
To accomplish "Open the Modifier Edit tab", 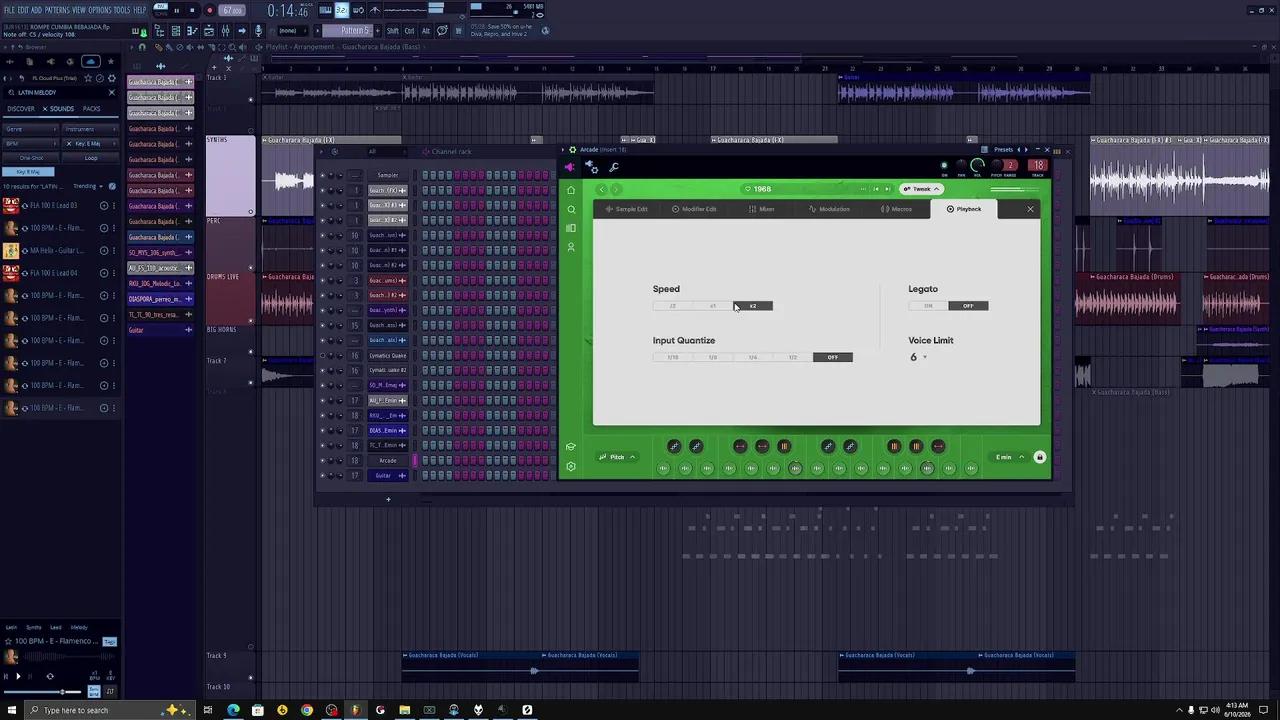I will tap(694, 209).
